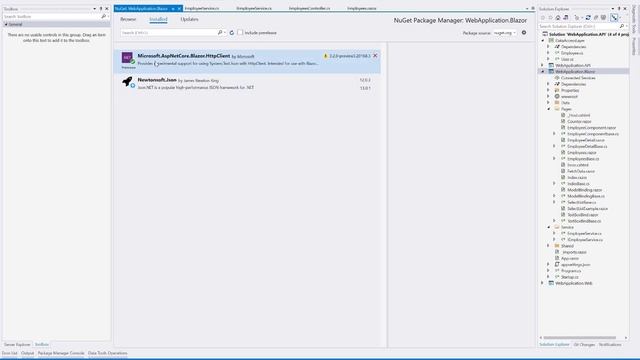Open the Solution Explorer window options dropdown arrow

tap(613, 9)
